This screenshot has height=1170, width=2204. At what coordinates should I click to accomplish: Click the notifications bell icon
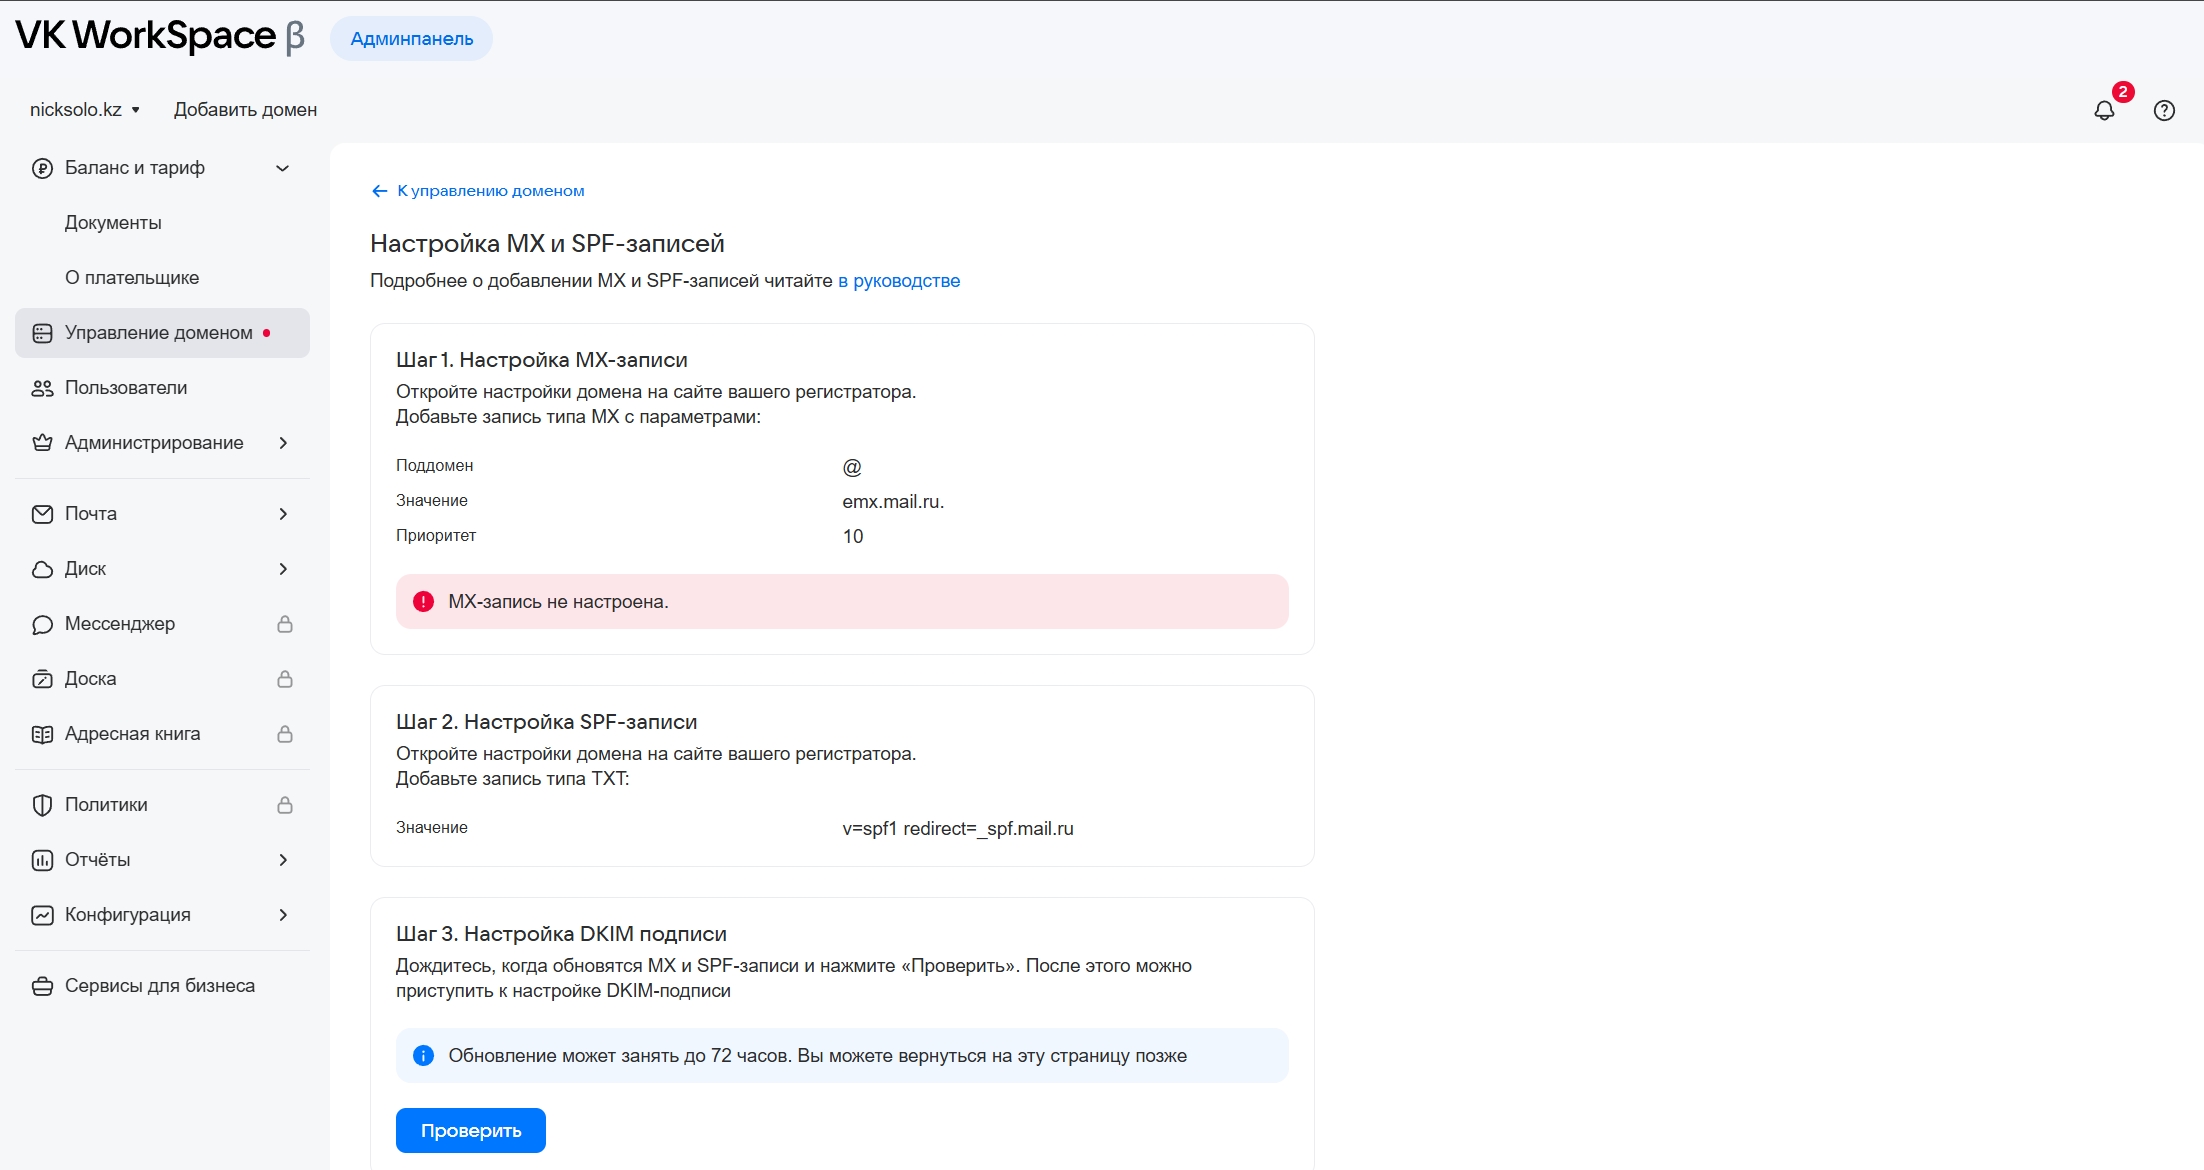(2104, 111)
